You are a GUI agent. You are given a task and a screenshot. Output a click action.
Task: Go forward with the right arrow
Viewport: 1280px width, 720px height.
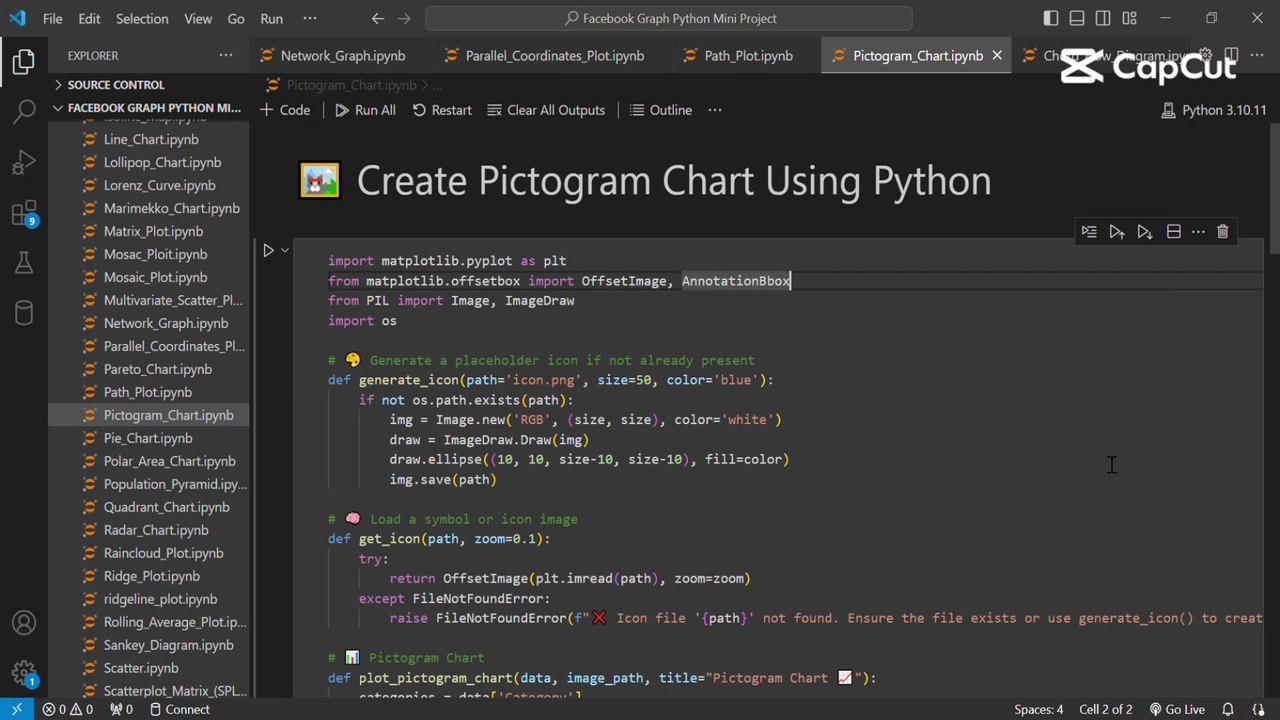point(403,18)
